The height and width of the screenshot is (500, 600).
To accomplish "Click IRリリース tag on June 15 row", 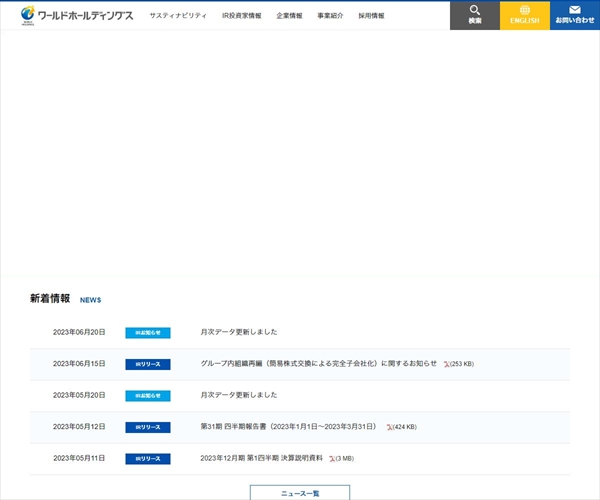I will 147,364.
